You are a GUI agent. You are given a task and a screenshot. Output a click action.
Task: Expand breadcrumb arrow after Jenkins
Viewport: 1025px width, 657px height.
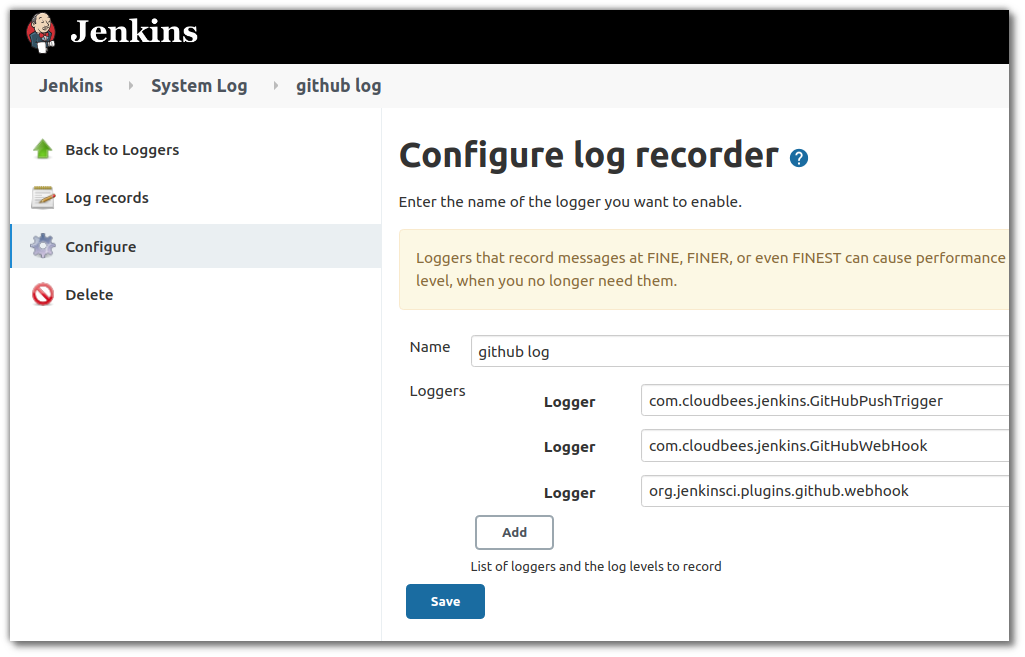[x=131, y=86]
